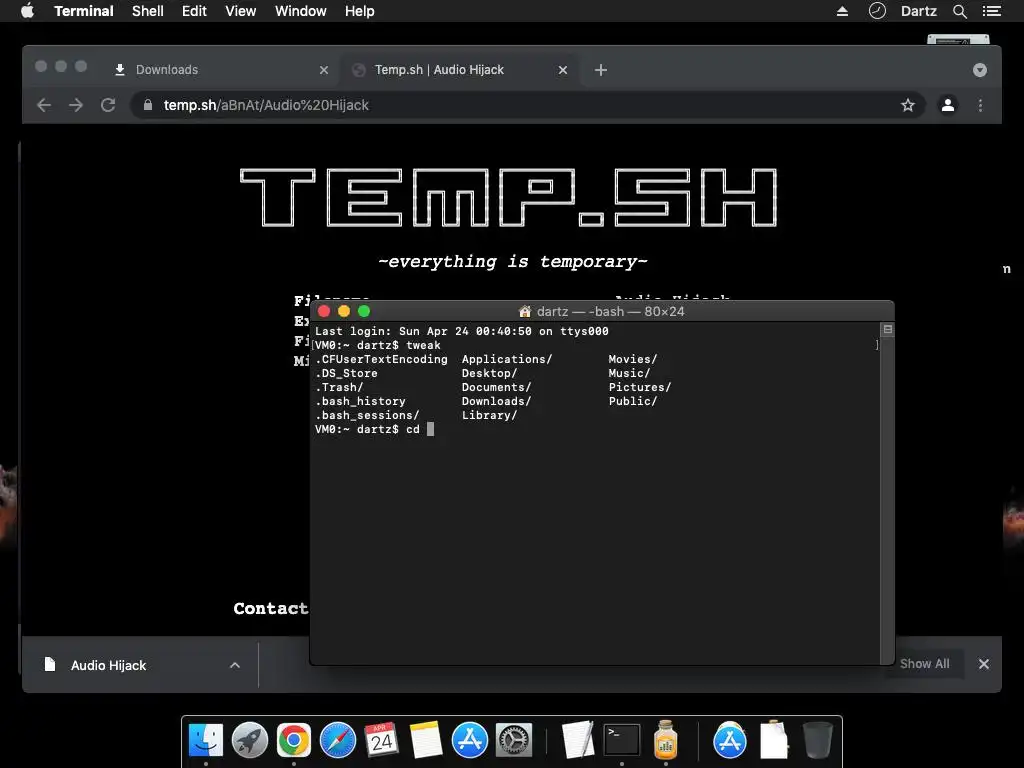Open the Edit menu
This screenshot has height=768, width=1024.
click(194, 11)
